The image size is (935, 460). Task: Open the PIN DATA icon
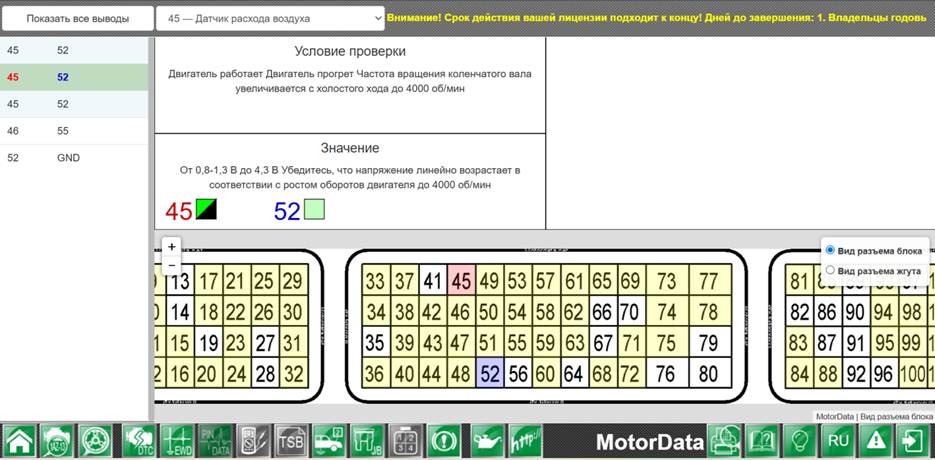215,442
